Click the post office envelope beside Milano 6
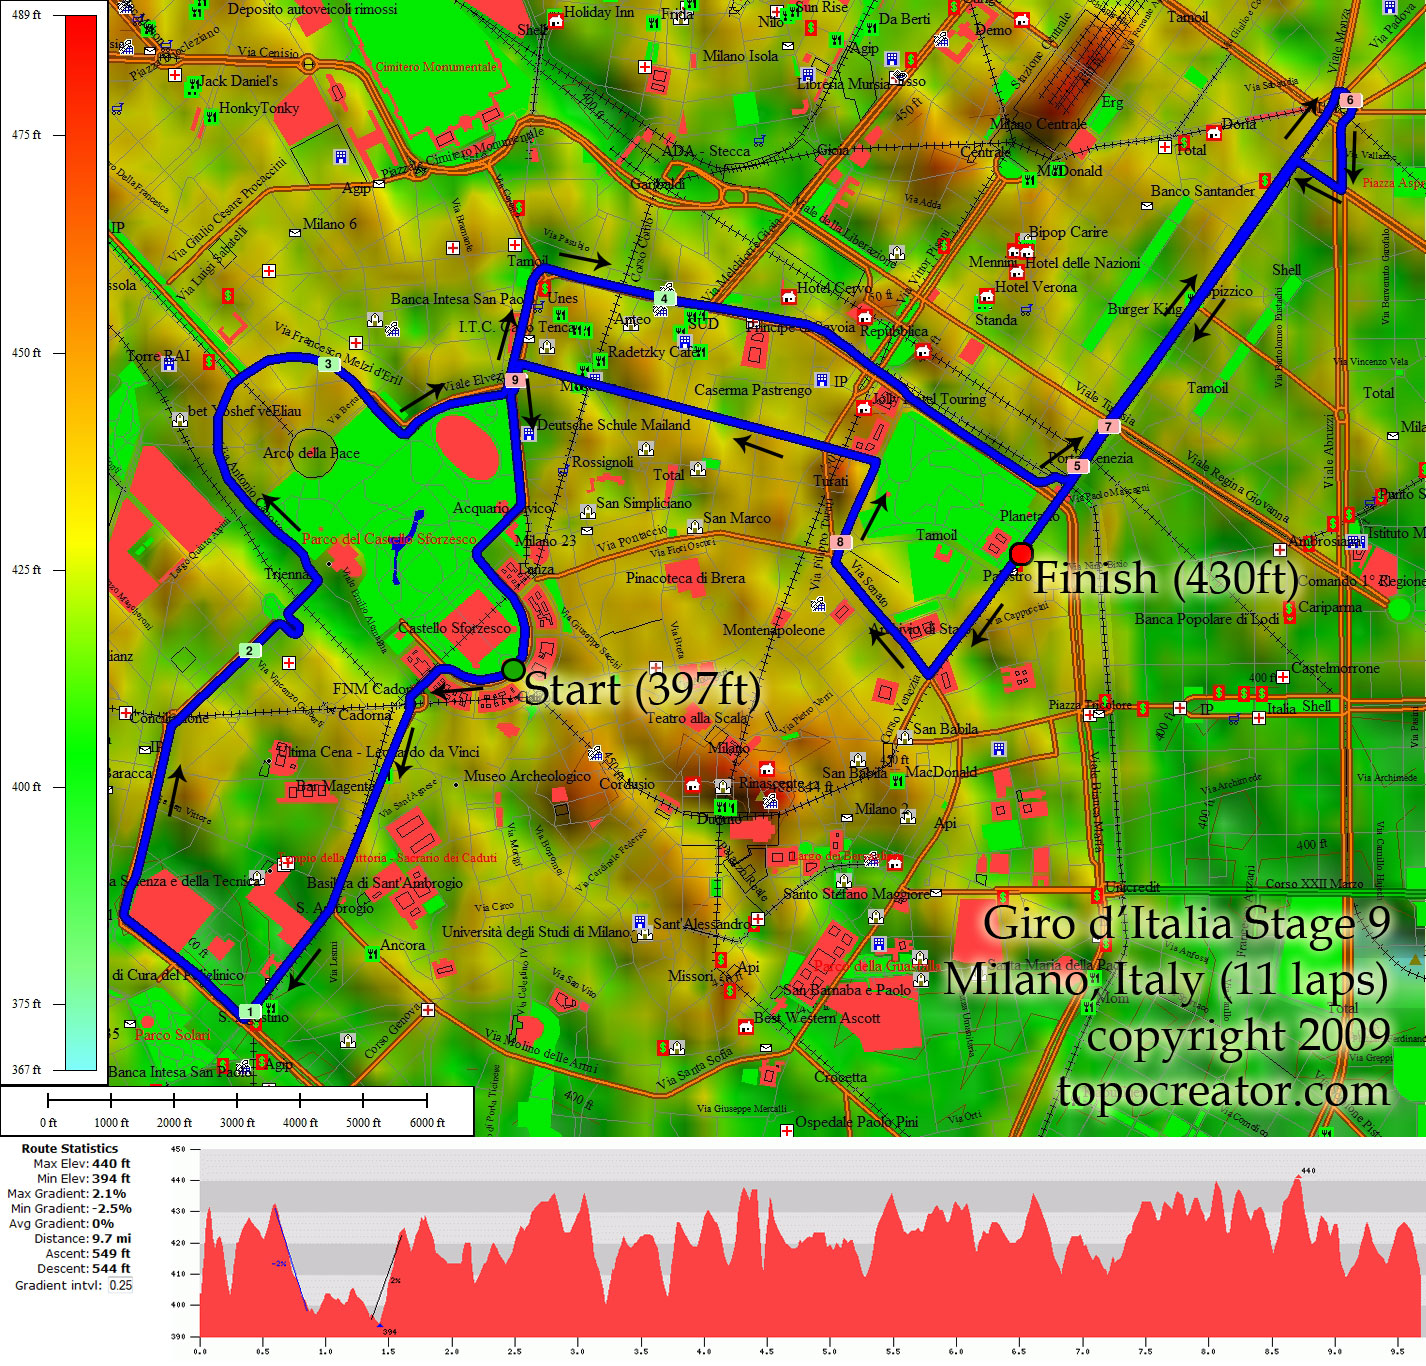 click(295, 232)
